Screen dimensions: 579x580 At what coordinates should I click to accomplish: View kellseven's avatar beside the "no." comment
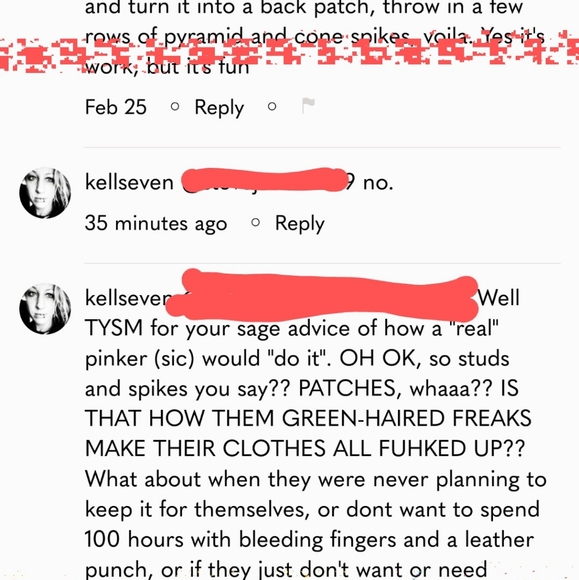pos(45,193)
